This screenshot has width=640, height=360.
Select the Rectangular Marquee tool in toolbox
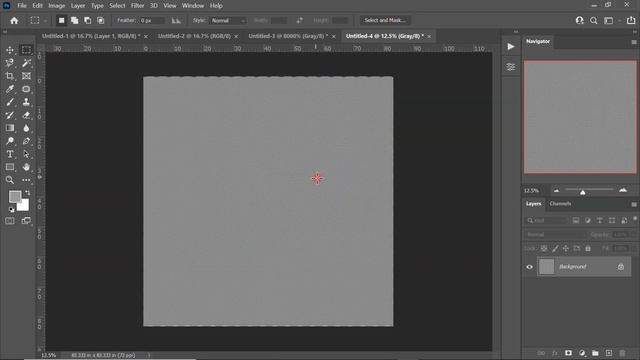pos(26,50)
